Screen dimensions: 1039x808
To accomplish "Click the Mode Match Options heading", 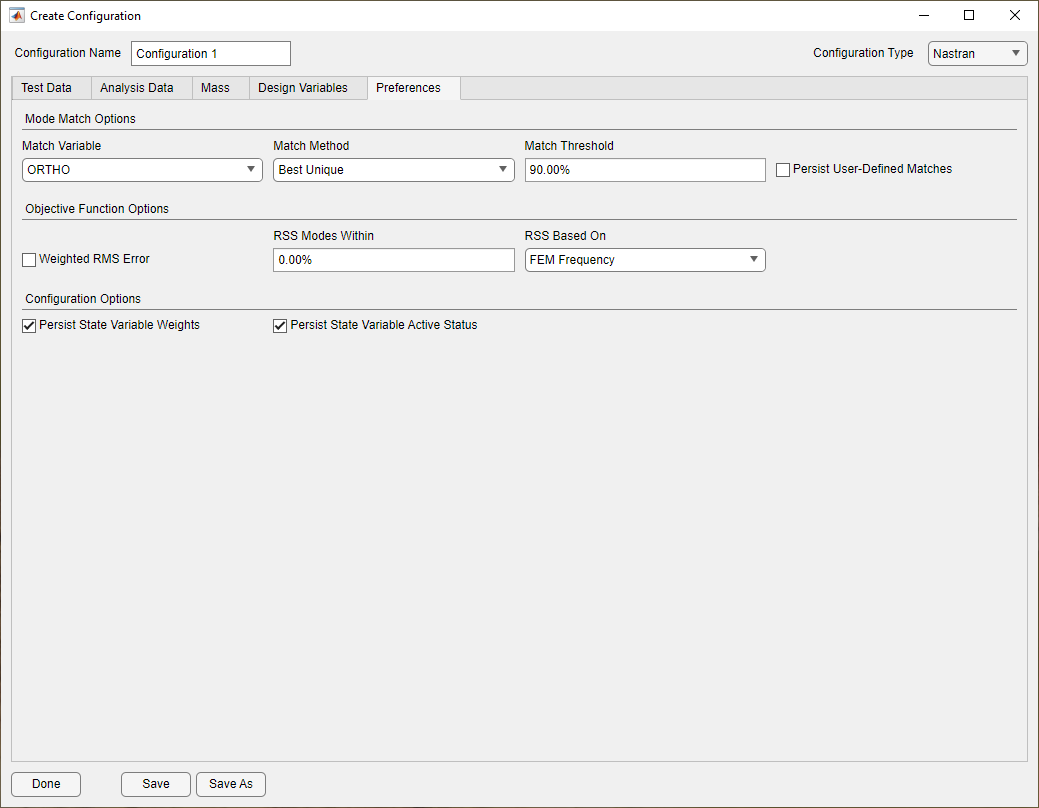I will [x=80, y=119].
